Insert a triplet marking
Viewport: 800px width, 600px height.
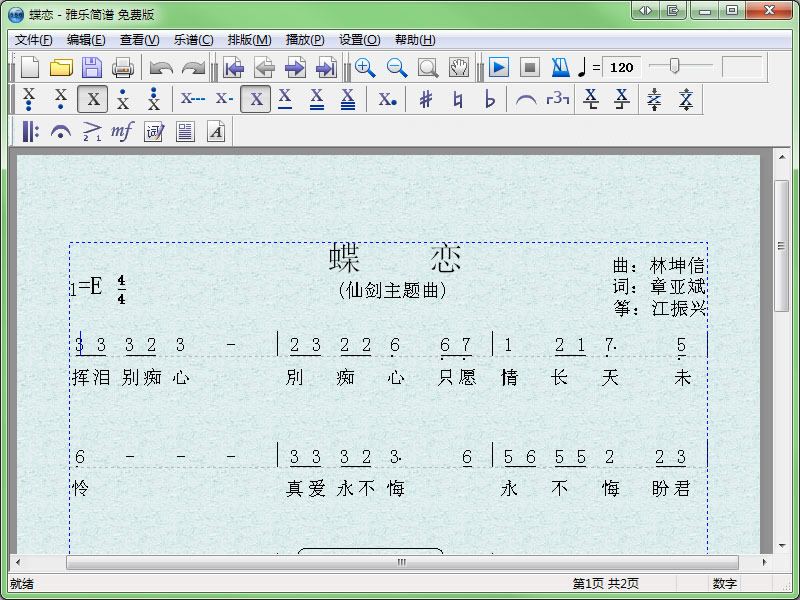click(558, 98)
